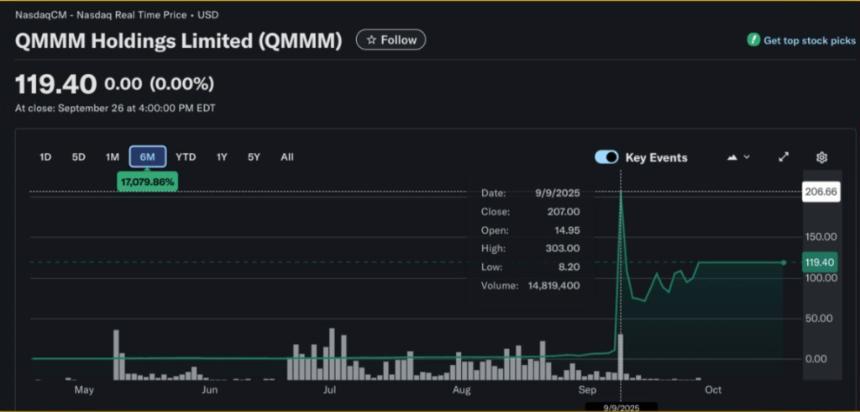The height and width of the screenshot is (412, 860).
Task: Click the At close September 26 timestamp
Action: click(x=115, y=109)
